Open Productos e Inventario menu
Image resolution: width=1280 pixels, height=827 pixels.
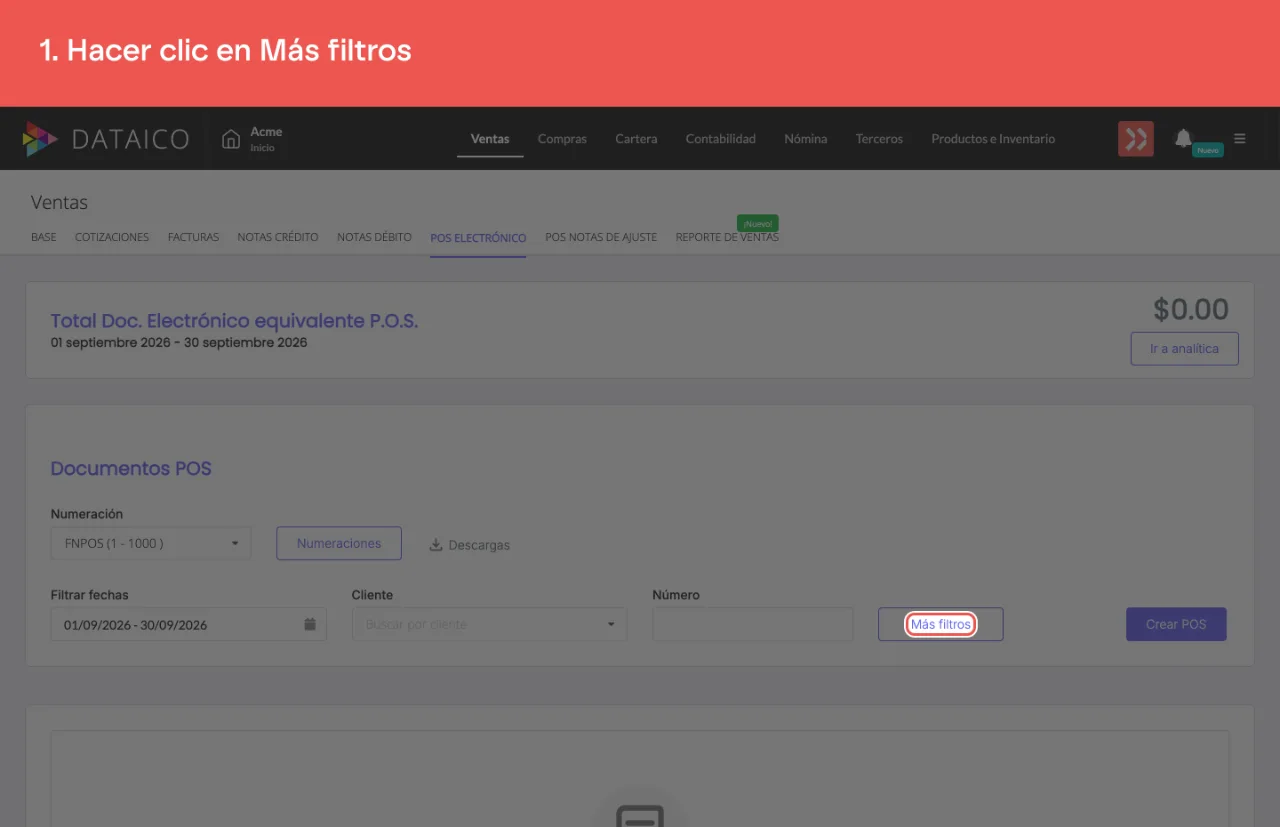pos(993,139)
